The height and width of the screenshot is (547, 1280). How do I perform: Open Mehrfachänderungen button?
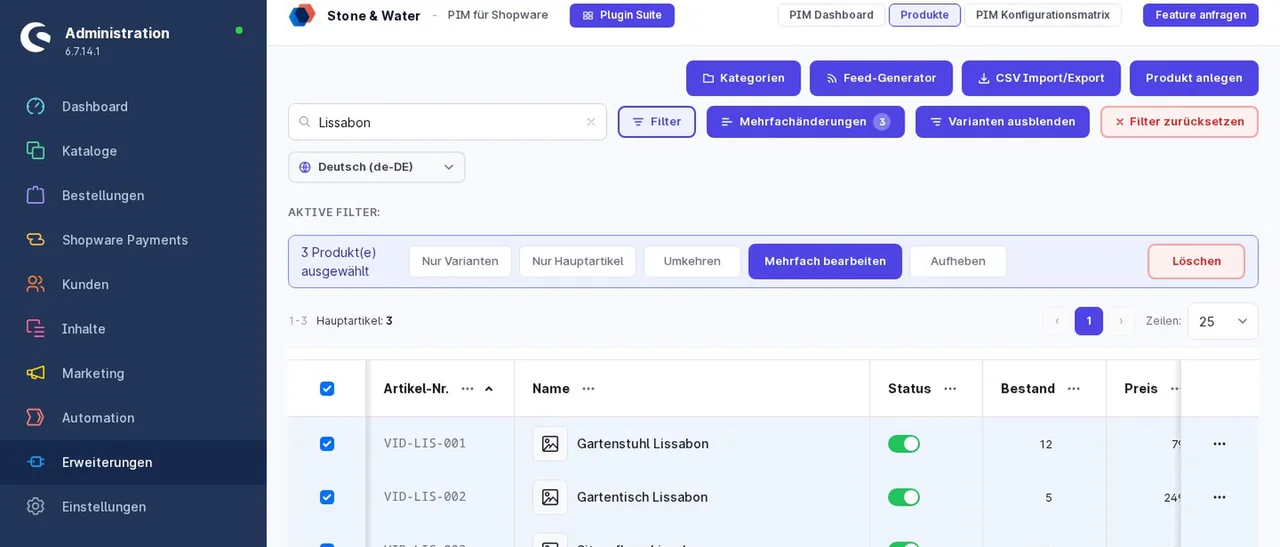806,122
